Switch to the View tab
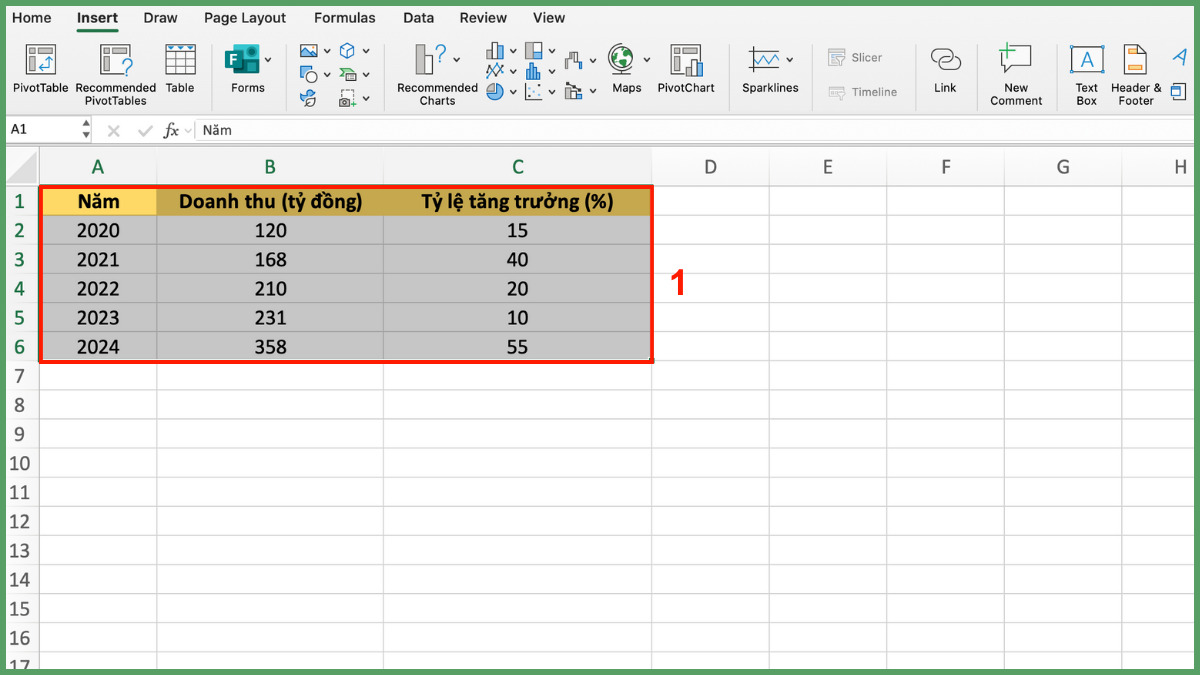 [549, 18]
